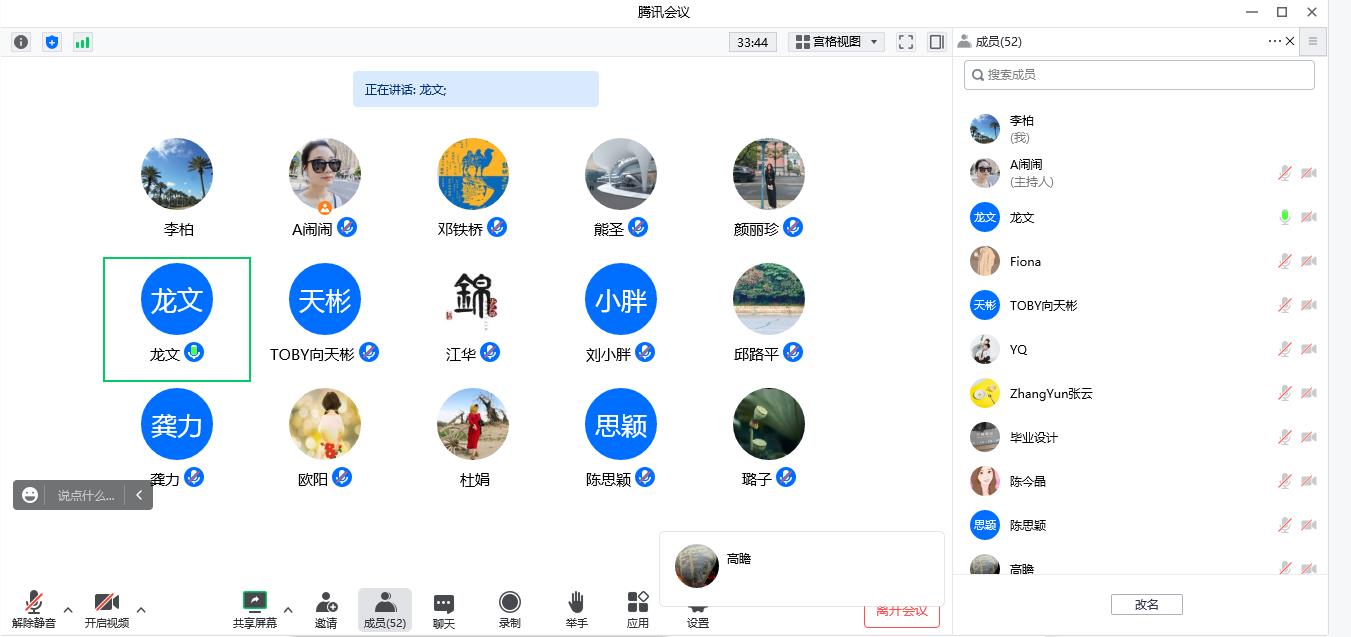
Task: Open the members panel more options menu
Action: [1273, 41]
